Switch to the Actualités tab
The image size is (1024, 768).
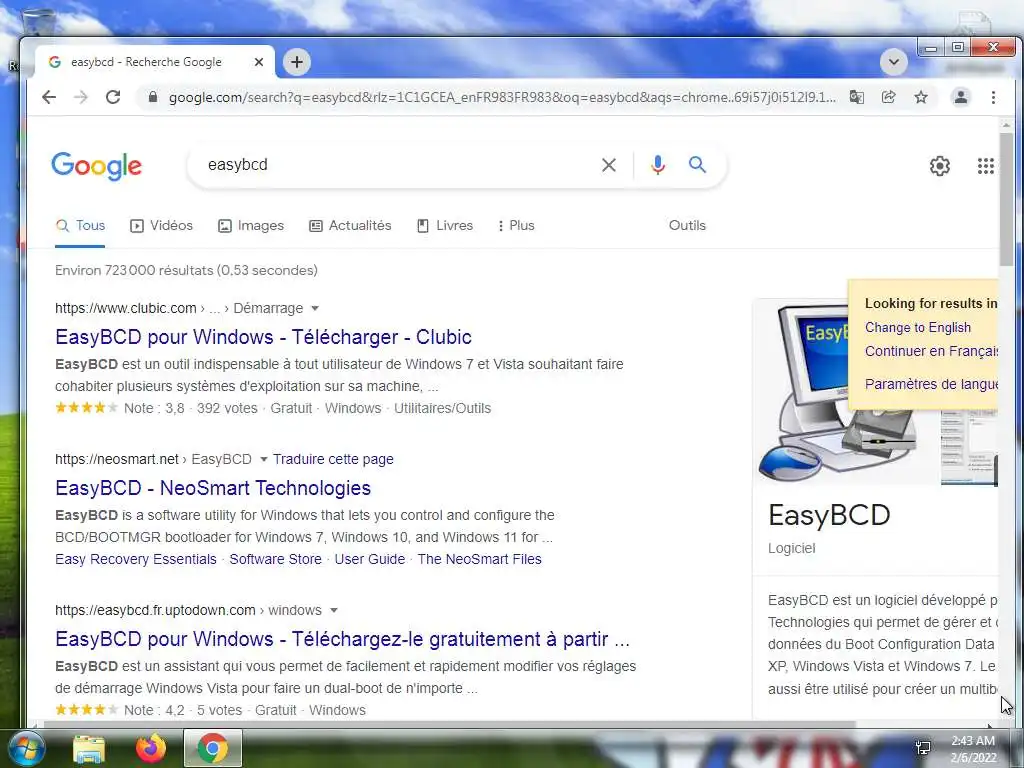(x=350, y=225)
